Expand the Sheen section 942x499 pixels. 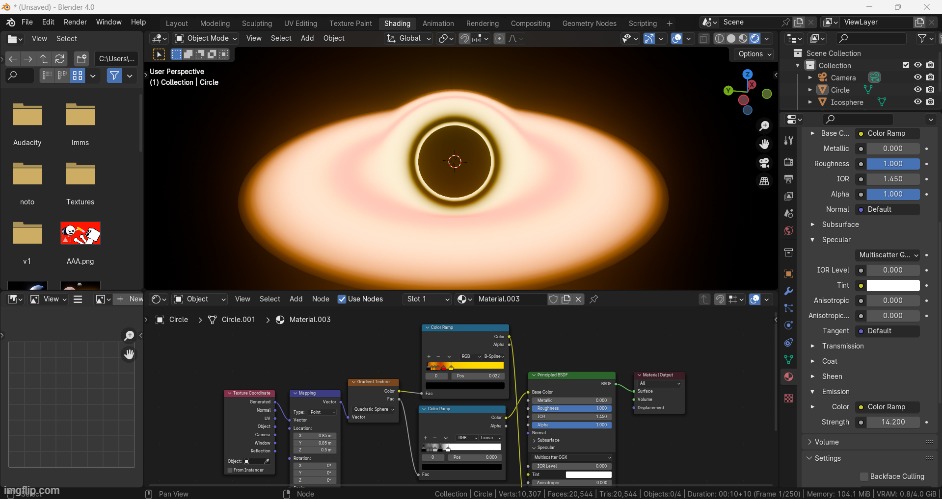point(831,377)
